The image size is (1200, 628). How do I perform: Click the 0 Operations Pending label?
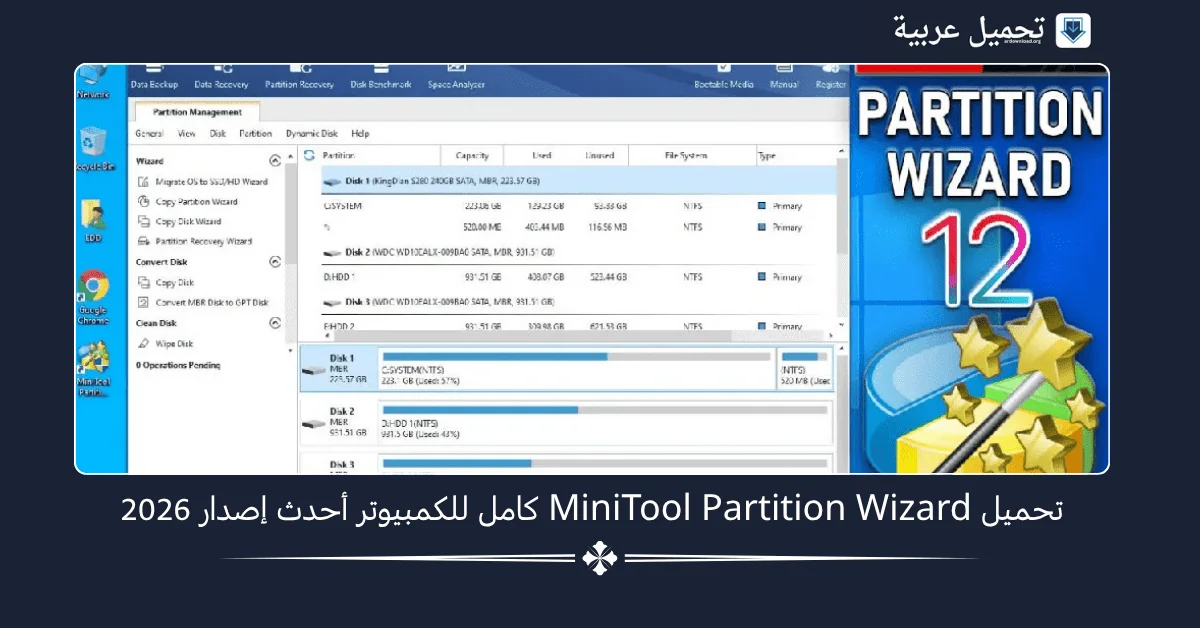178,366
